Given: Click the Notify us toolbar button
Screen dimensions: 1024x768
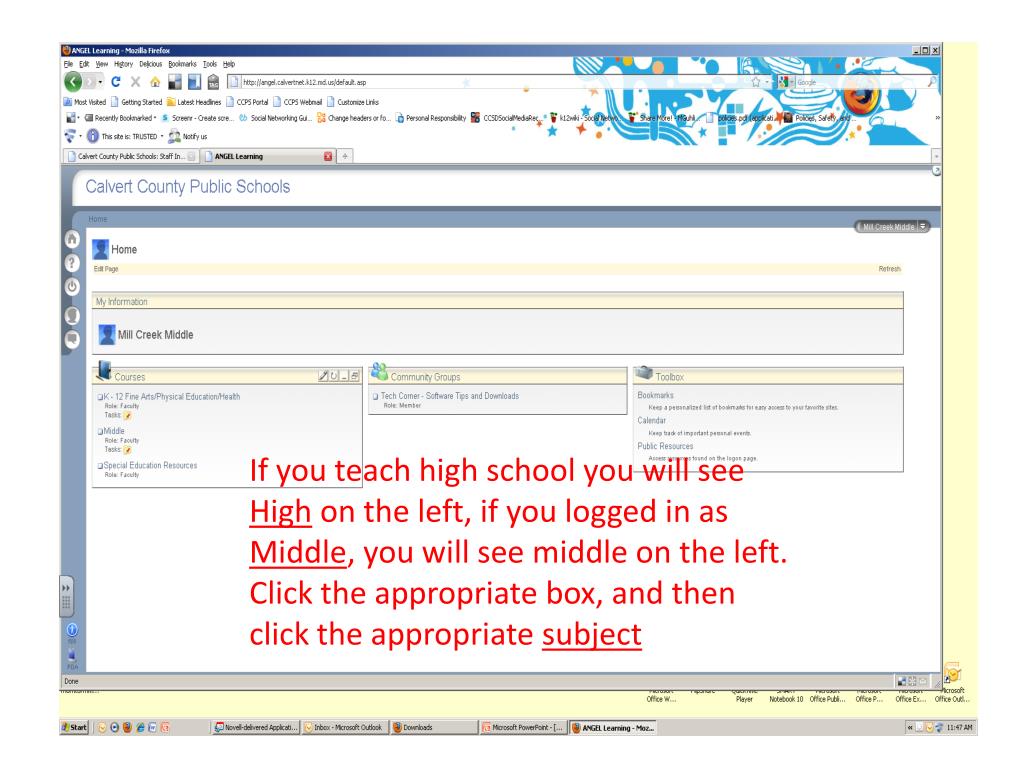Looking at the screenshot, I should pyautogui.click(x=188, y=136).
